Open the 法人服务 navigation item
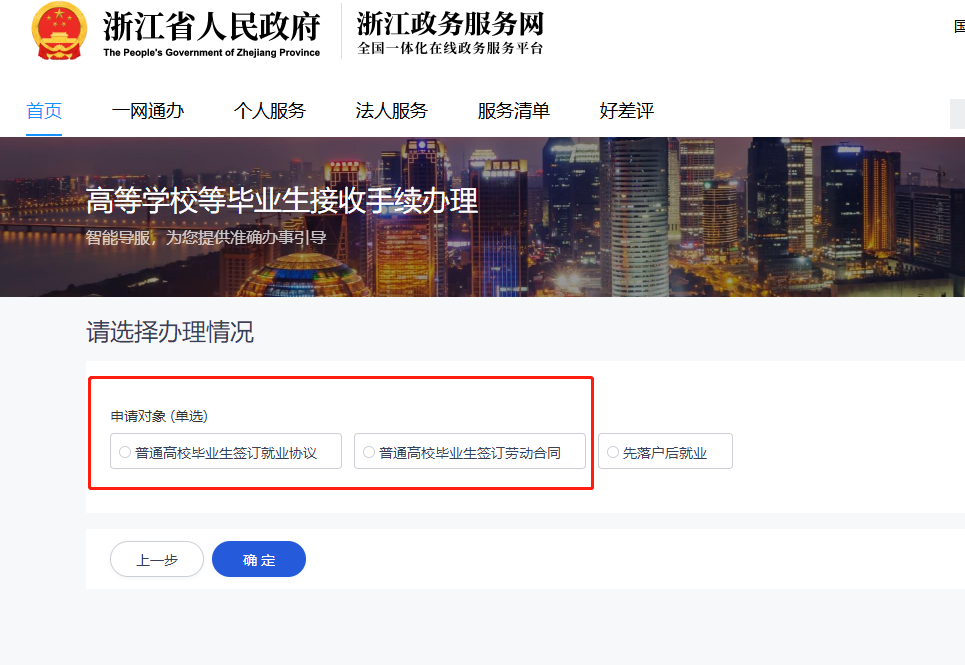 coord(392,111)
